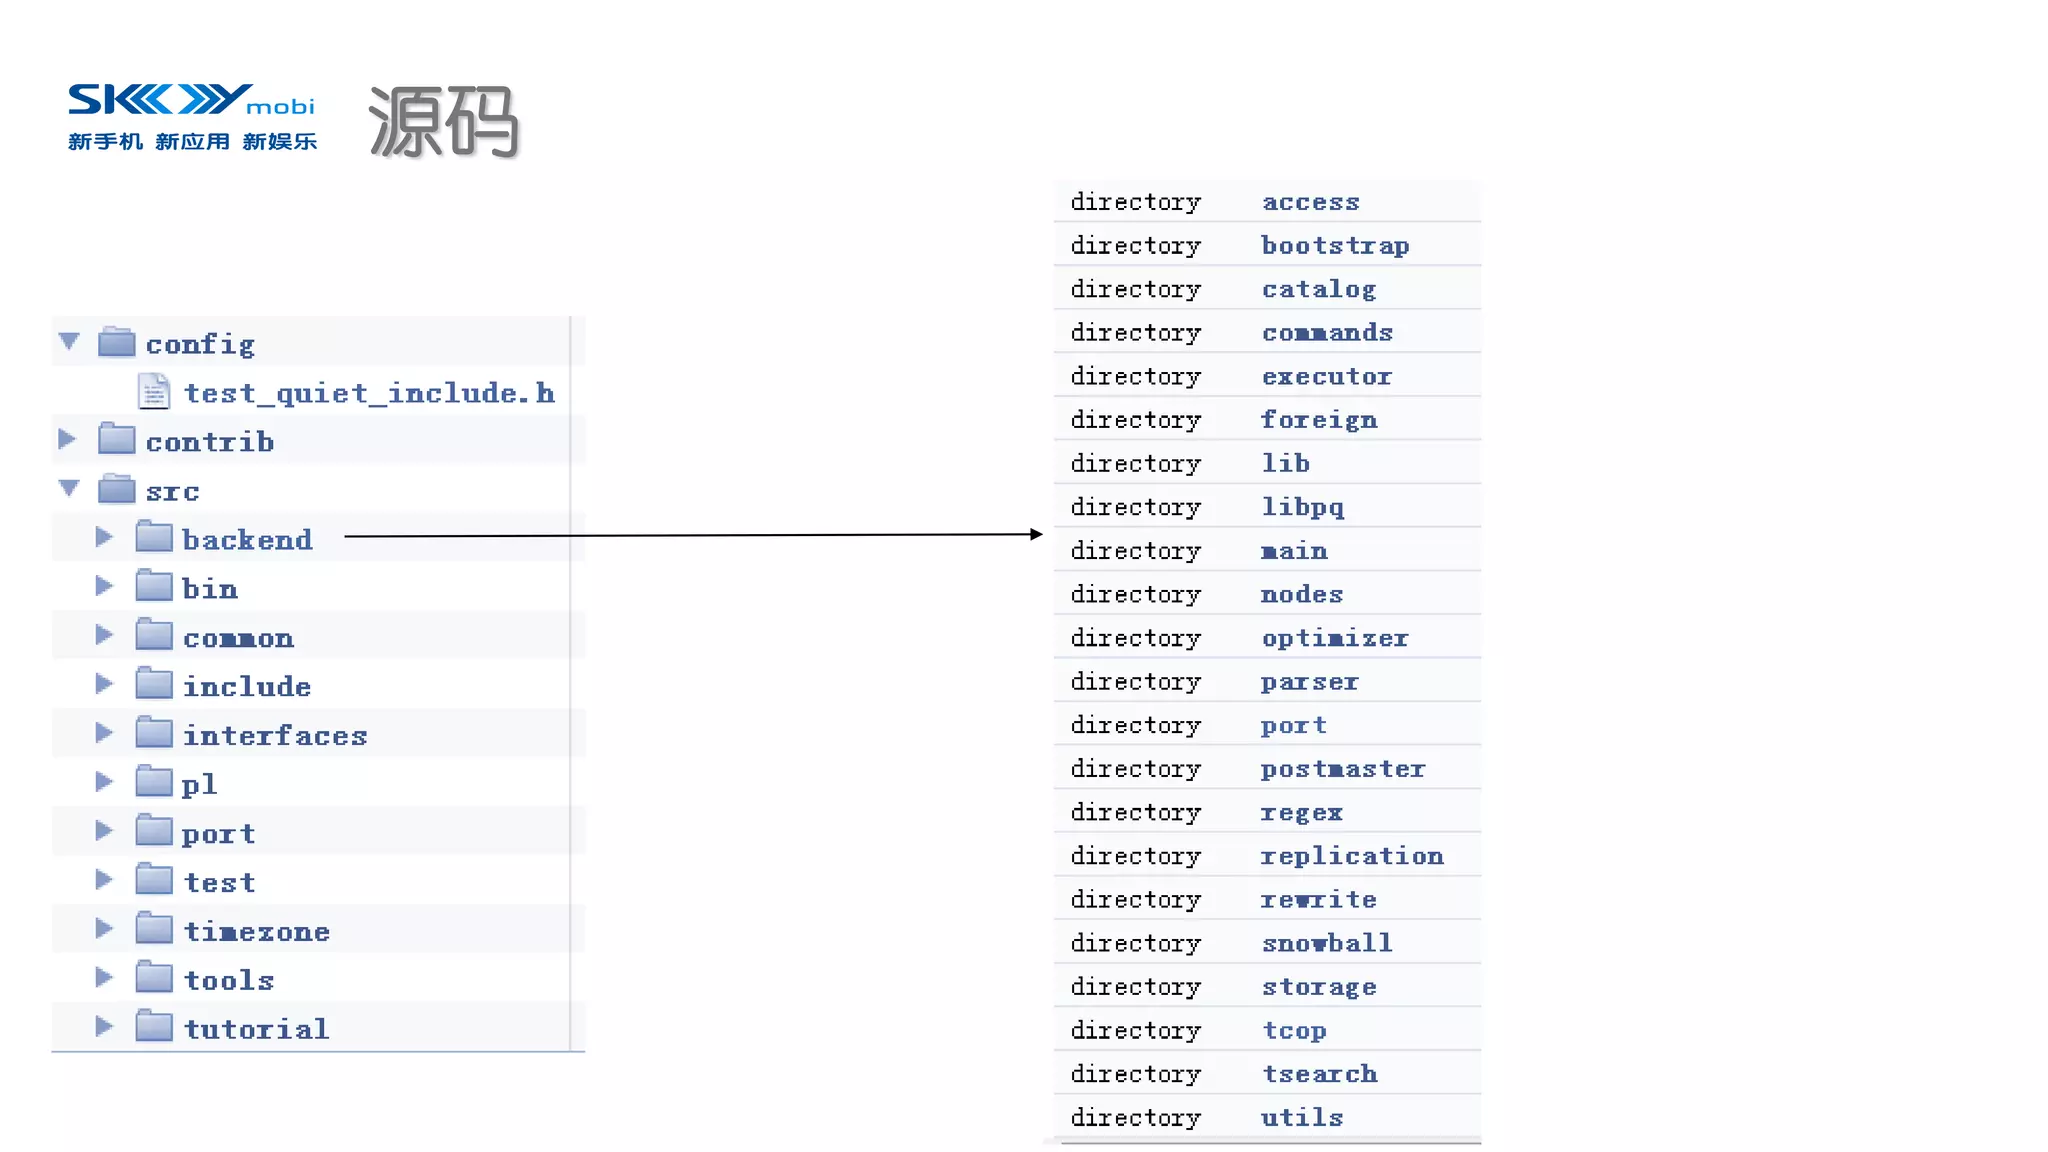Select the include tree item label
Screen dimensions: 2048x1152
[247, 687]
